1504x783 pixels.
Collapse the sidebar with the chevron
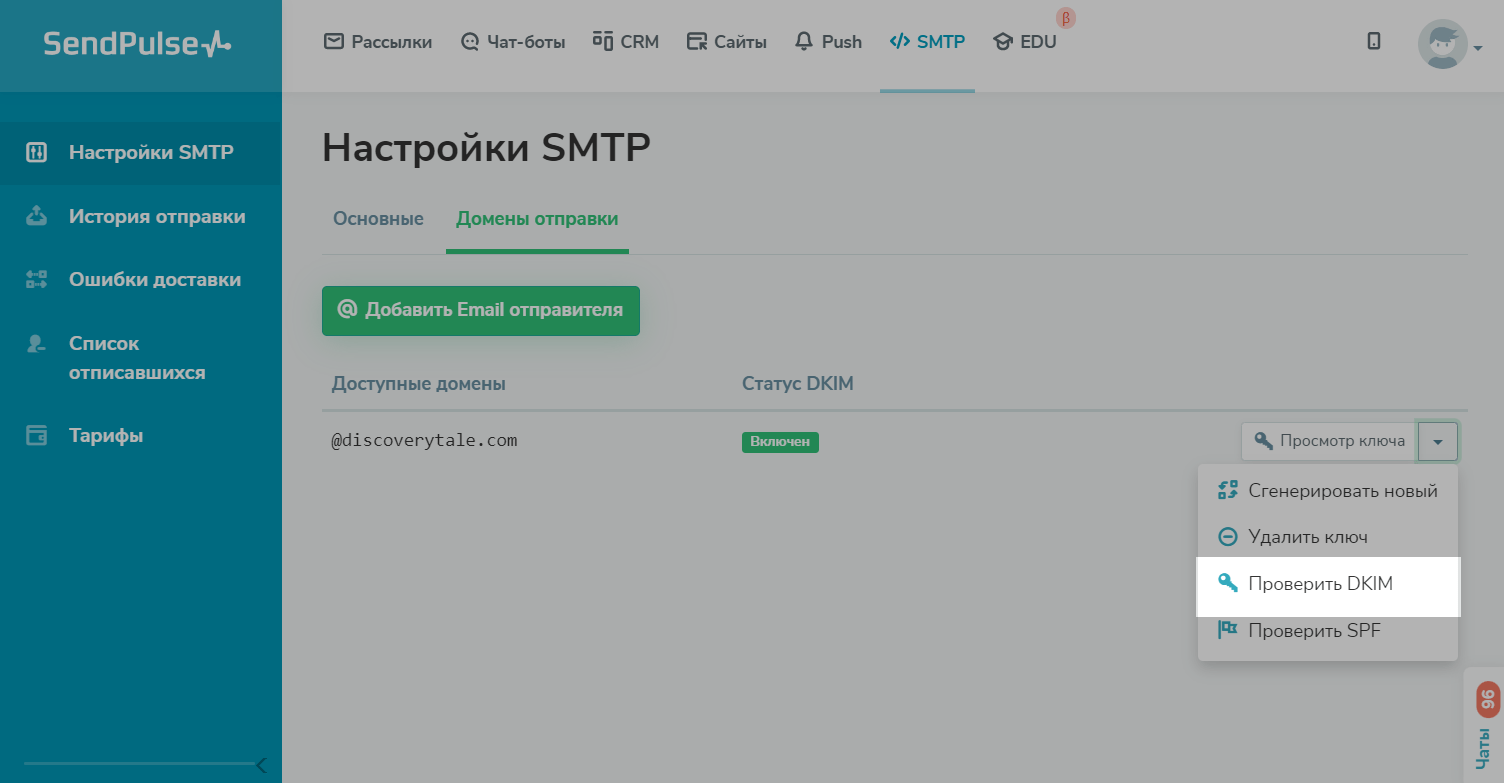coord(261,765)
